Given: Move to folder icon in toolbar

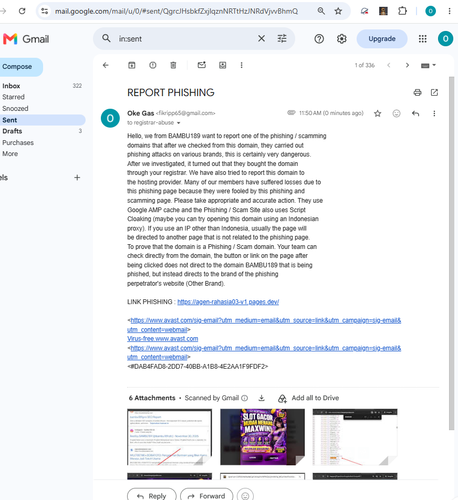Looking at the screenshot, I should tap(222, 65).
